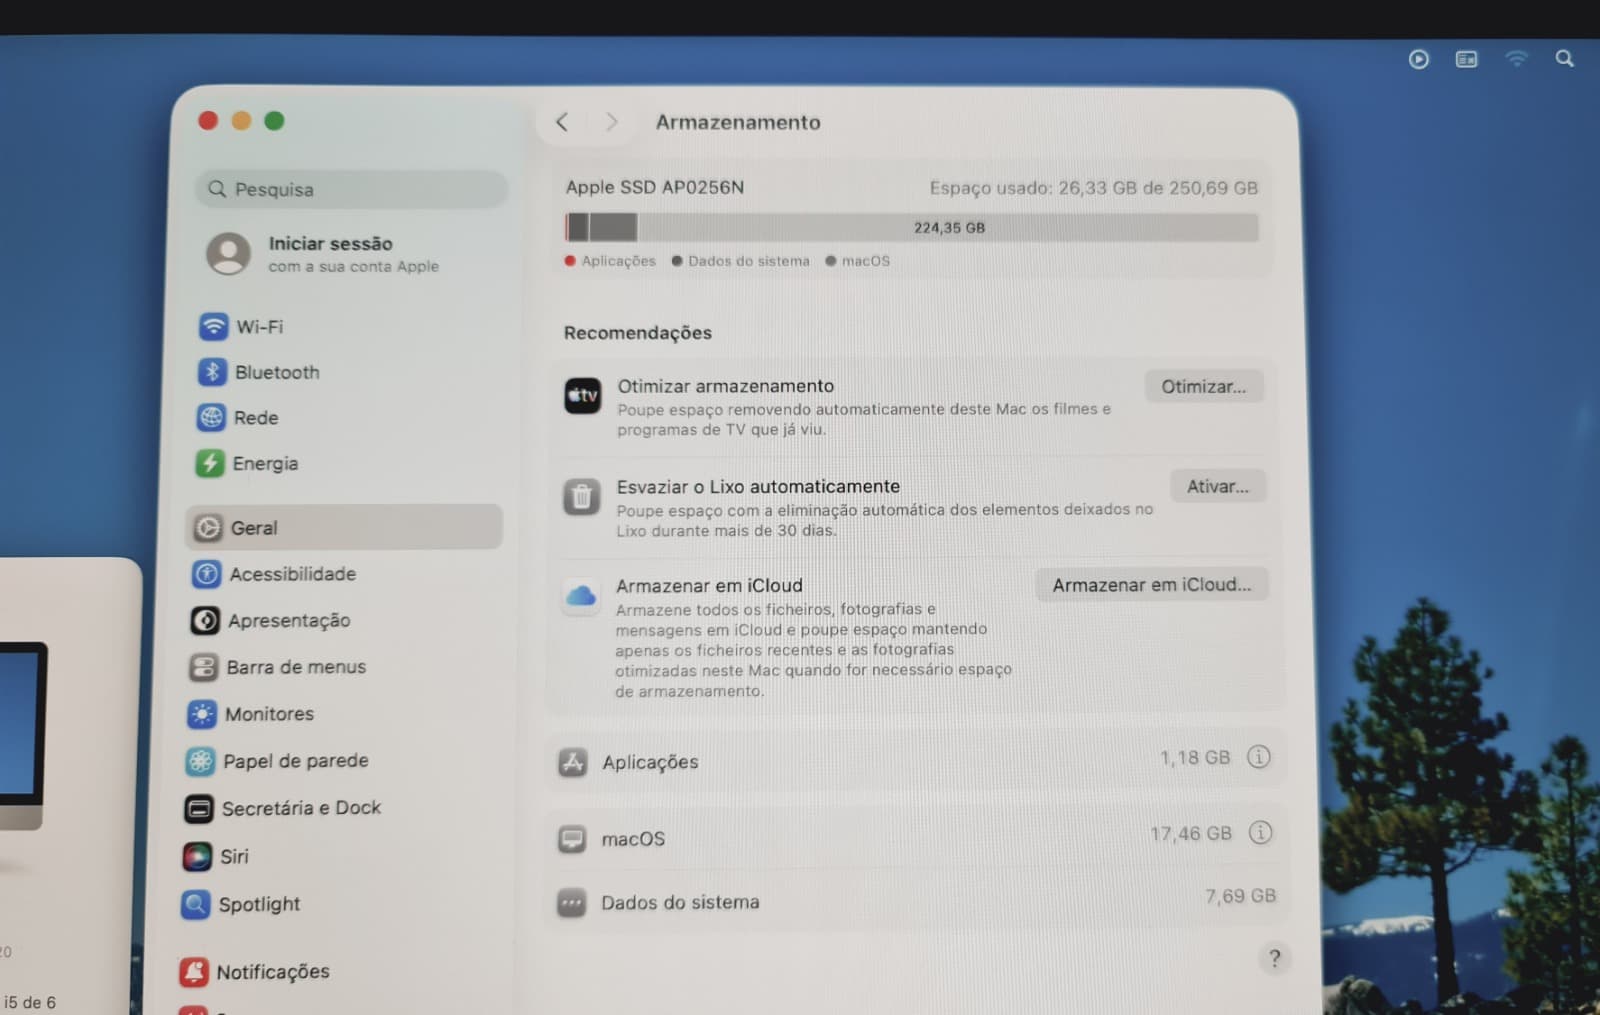Screen dimensions: 1600x1015
Task: Click the Pesquisa search field
Action: (351, 189)
